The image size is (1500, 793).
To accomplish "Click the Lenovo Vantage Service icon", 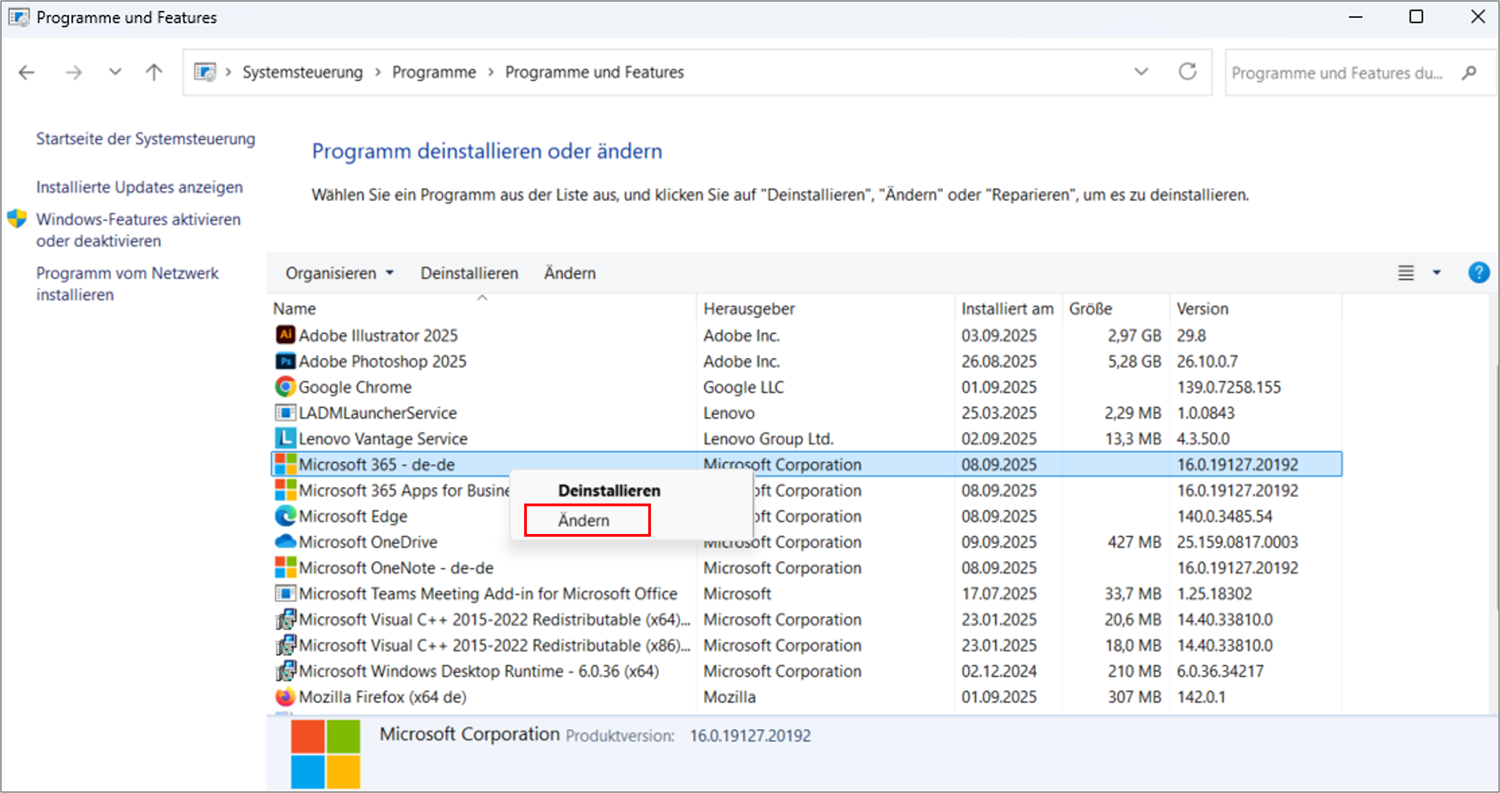I will point(285,438).
